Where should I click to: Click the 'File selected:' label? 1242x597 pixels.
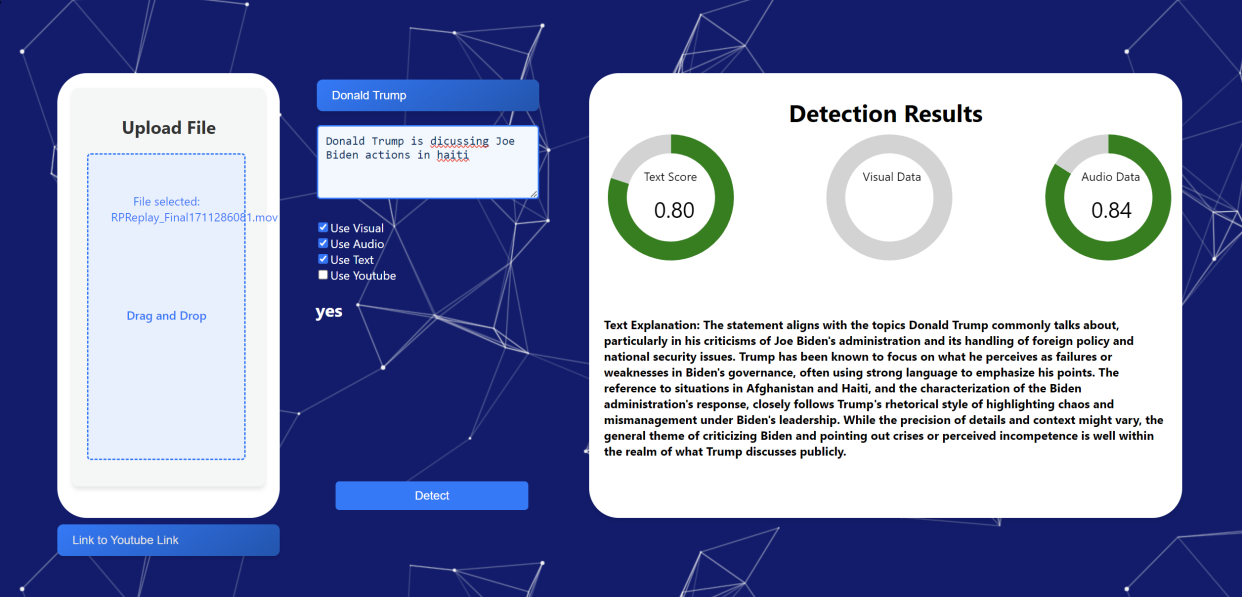point(166,202)
